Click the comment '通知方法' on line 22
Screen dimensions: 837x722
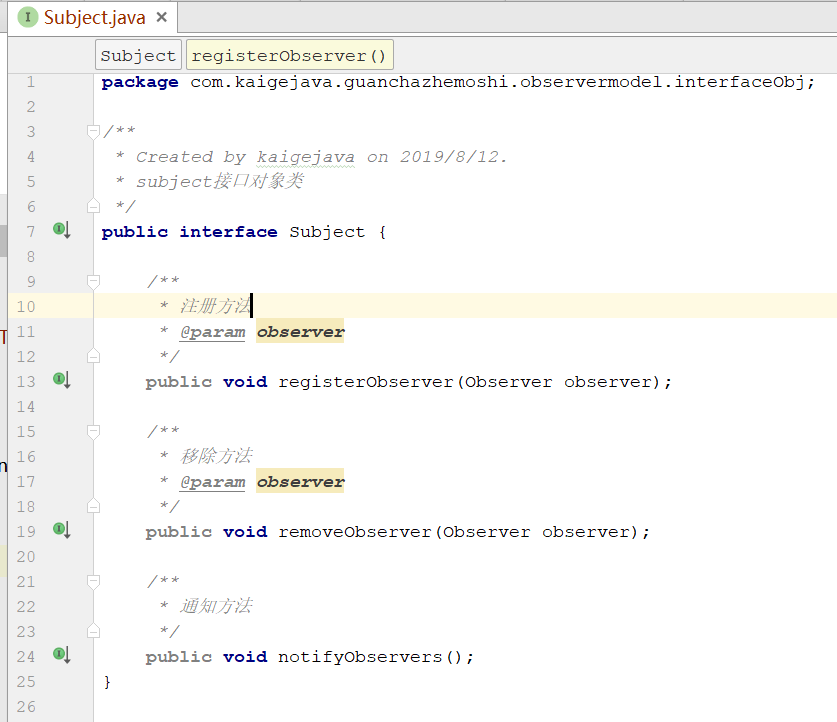pos(216,606)
